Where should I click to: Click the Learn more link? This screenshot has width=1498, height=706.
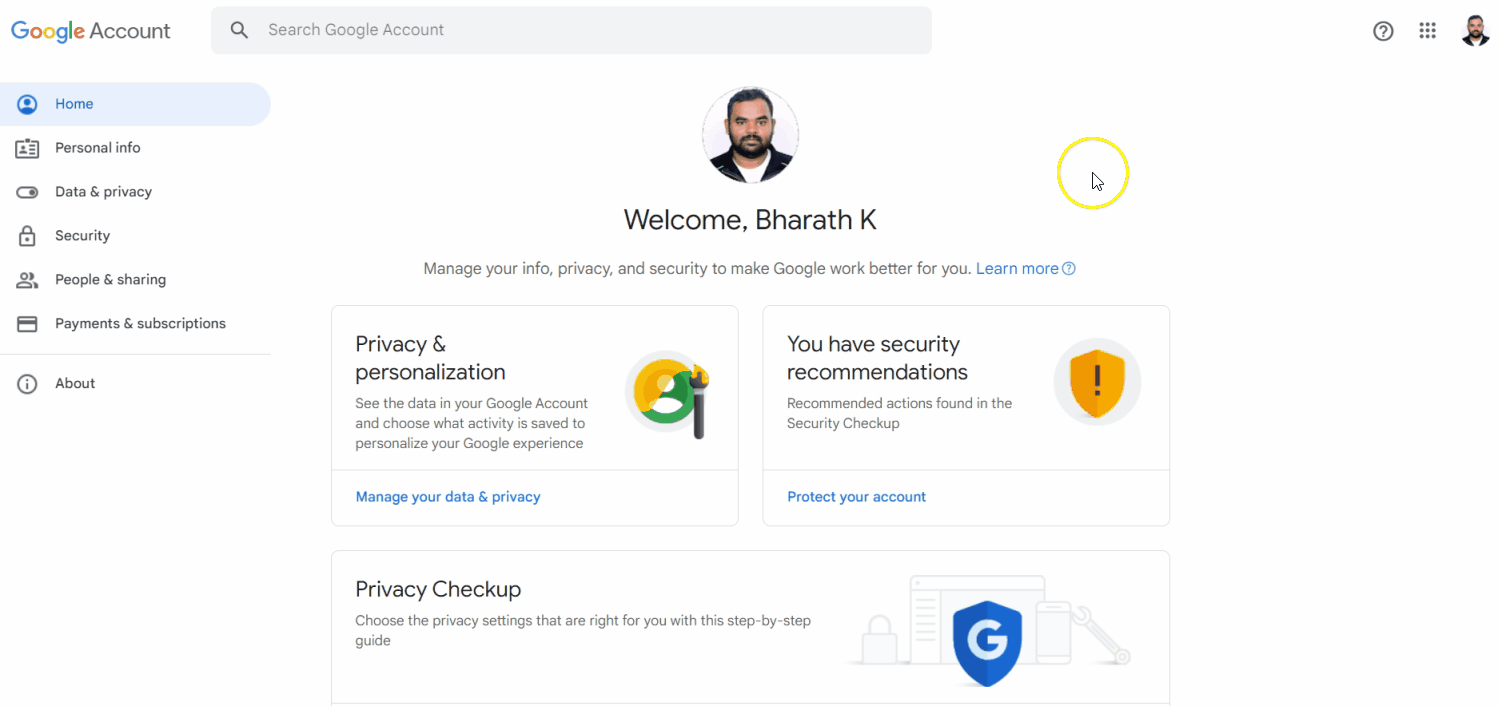pos(1017,268)
